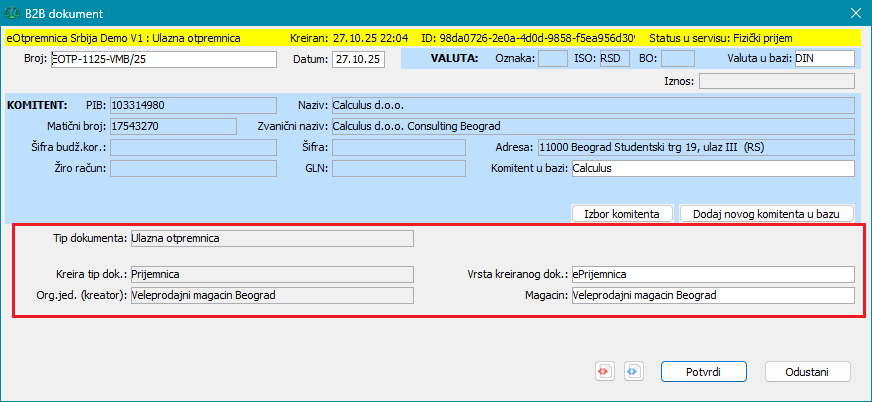Select the Zvanični naziv field
The image size is (872, 402).
[x=591, y=126]
